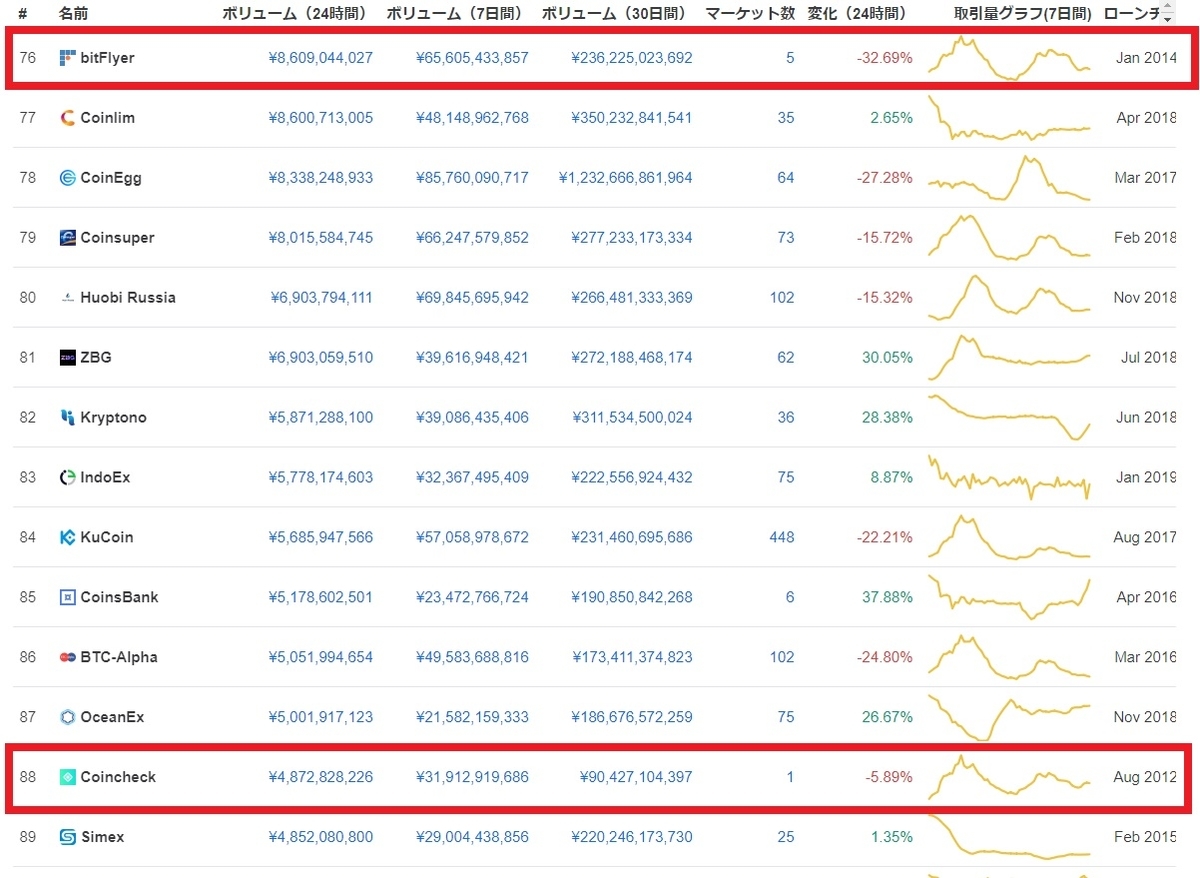Click Huobi Russia's market count 102
The height and width of the screenshot is (878, 1200).
[782, 298]
